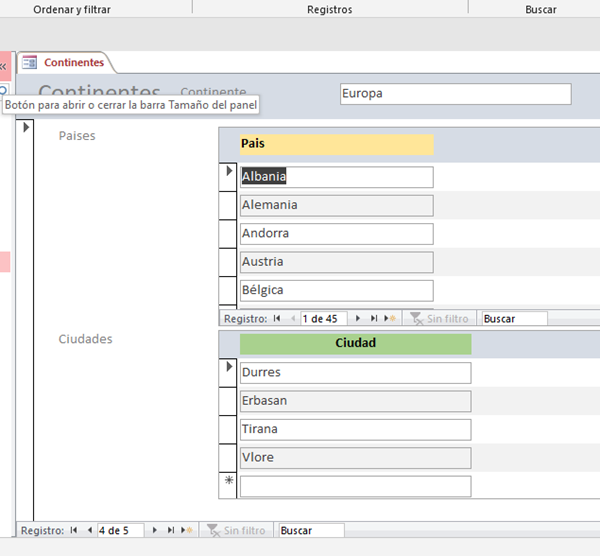Select the Alemania country field
This screenshot has height=556, width=600.
click(336, 205)
